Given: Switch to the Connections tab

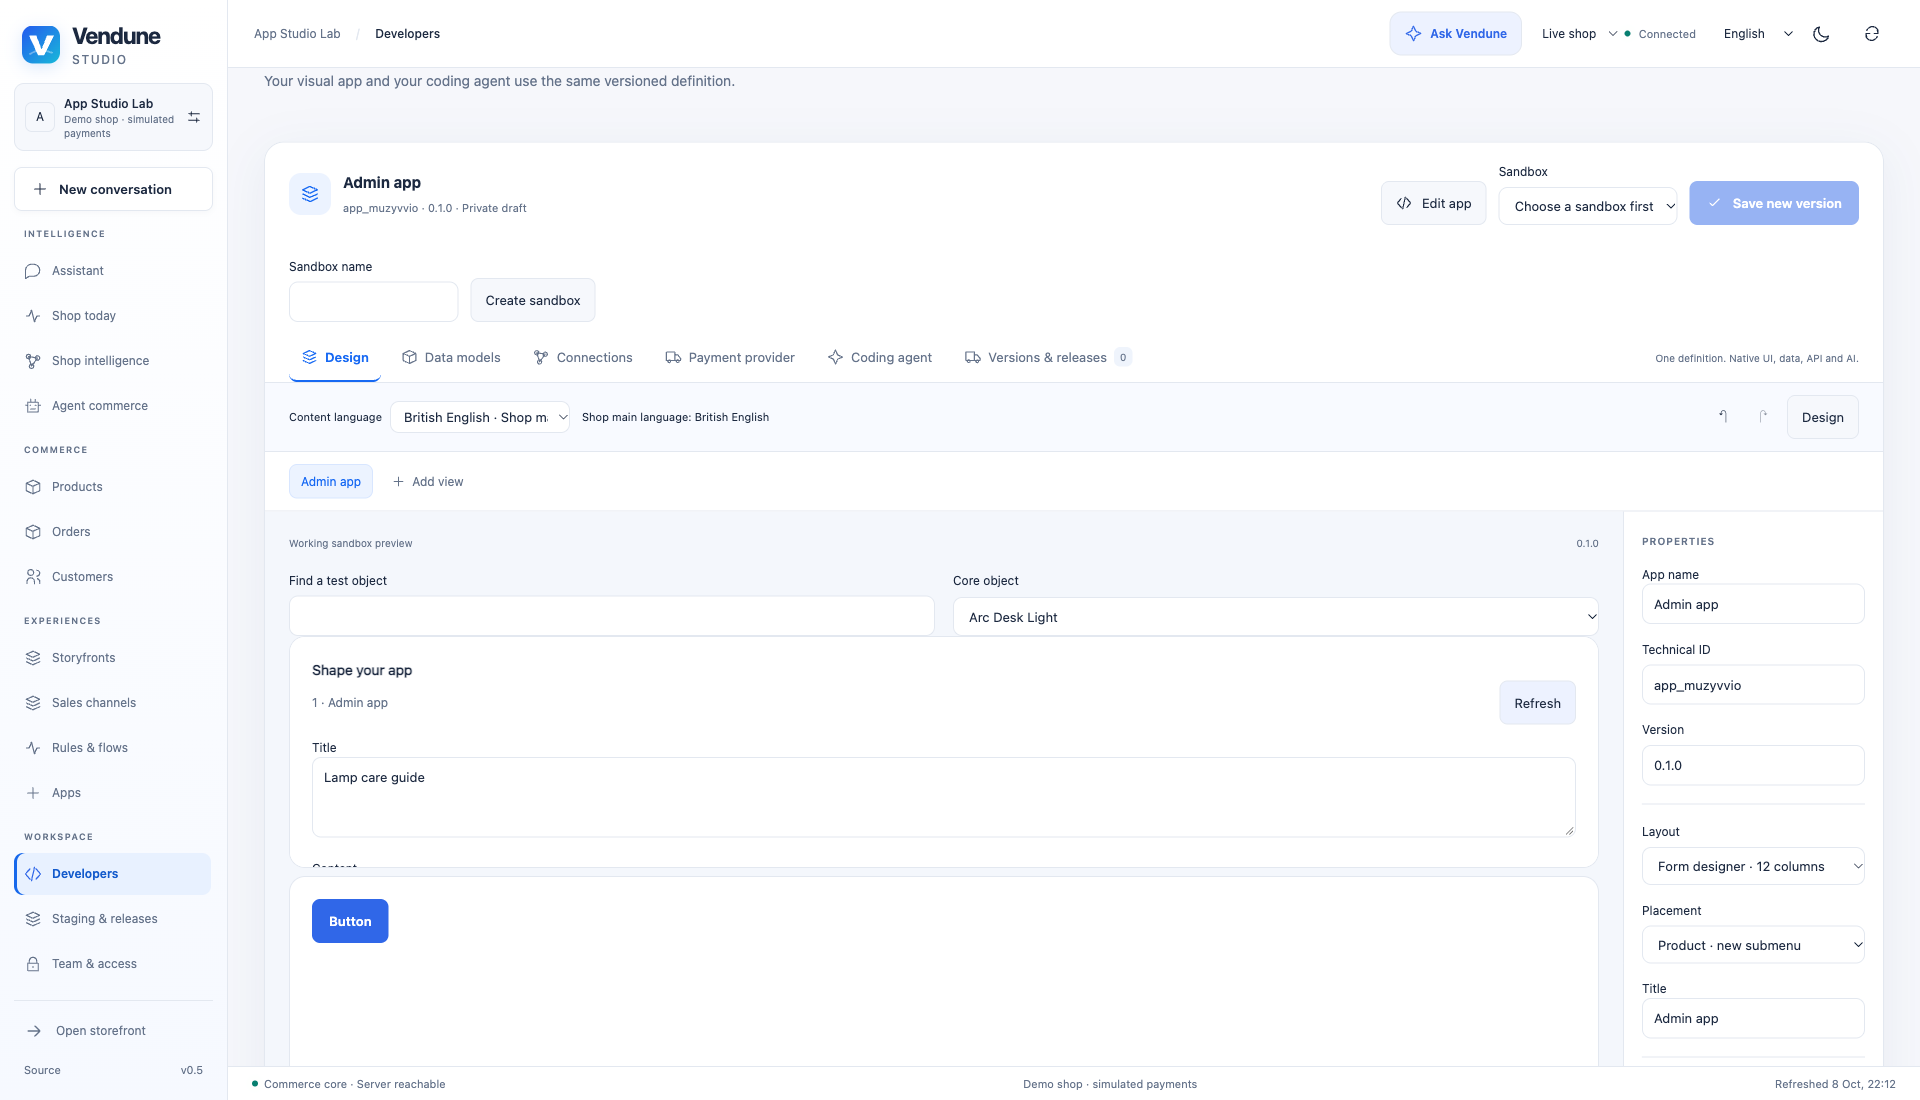Looking at the screenshot, I should tap(583, 358).
